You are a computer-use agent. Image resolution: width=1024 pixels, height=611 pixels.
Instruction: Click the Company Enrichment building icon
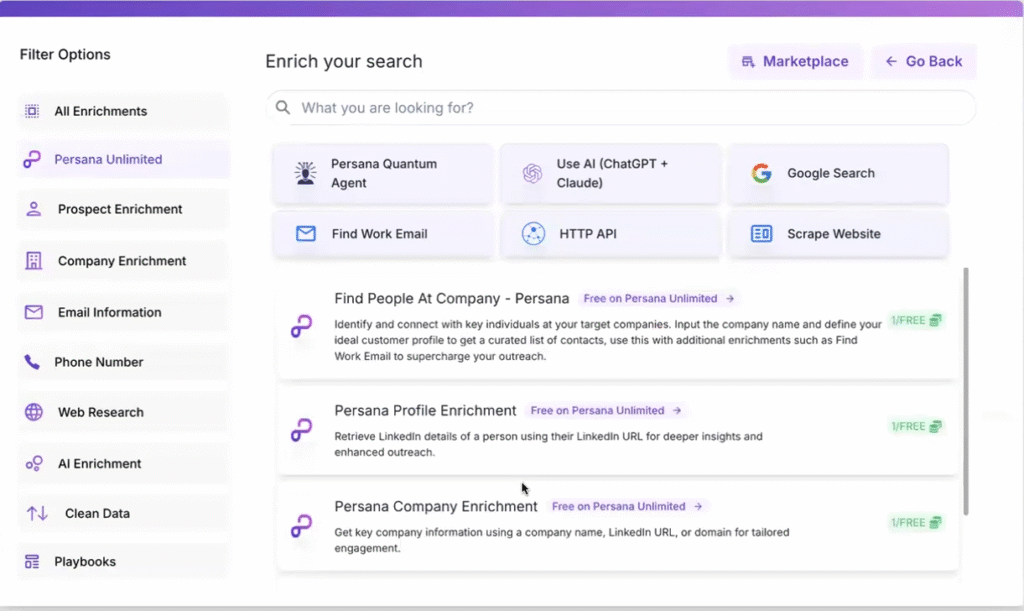[33, 260]
